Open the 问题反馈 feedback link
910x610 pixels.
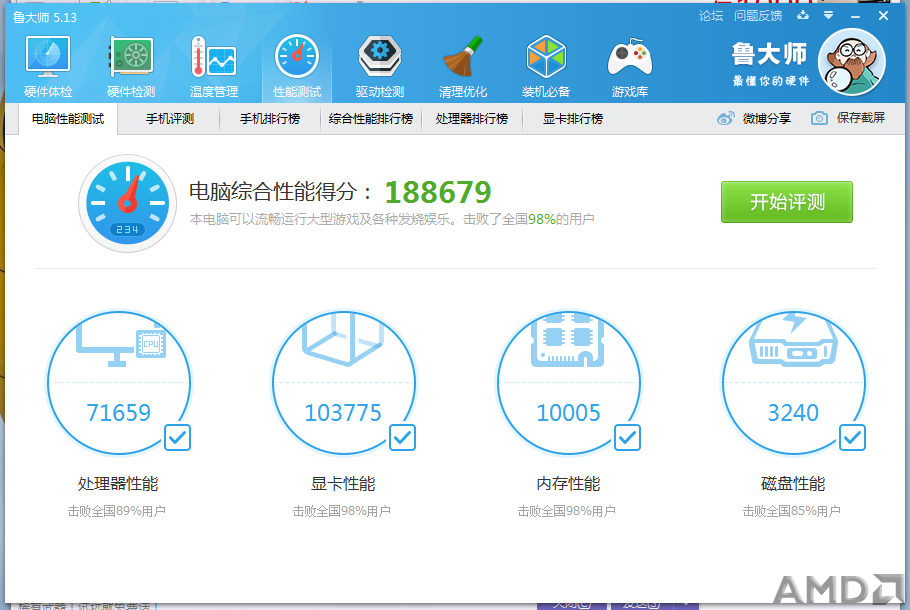(758, 16)
